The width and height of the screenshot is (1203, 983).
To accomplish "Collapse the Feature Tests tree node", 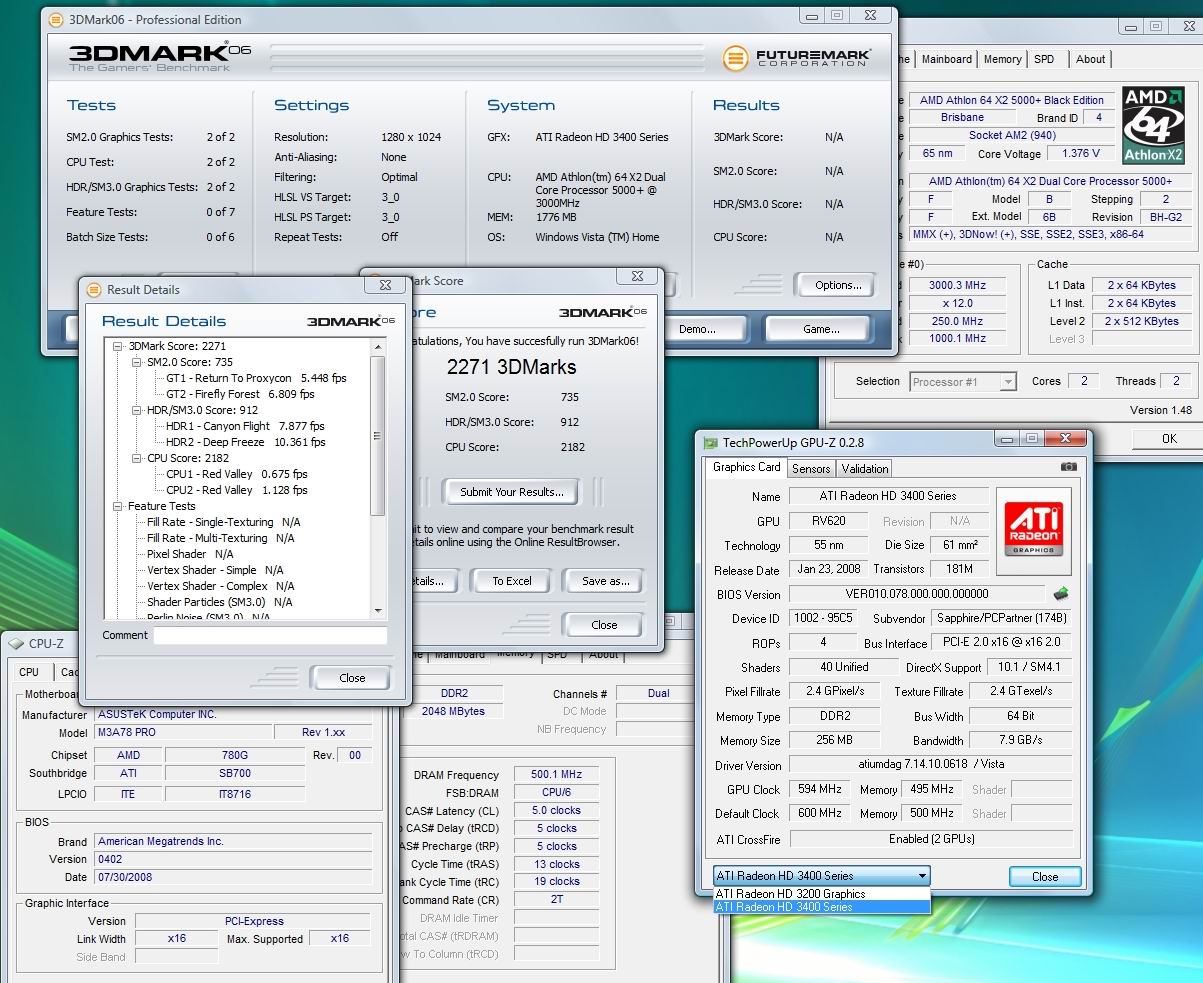I will pos(119,506).
